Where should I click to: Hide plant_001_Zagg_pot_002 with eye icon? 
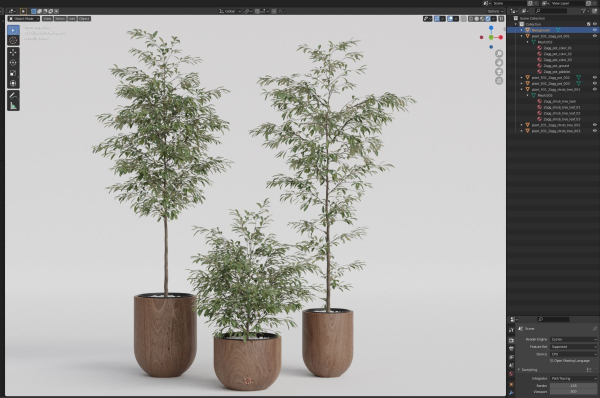coord(595,77)
